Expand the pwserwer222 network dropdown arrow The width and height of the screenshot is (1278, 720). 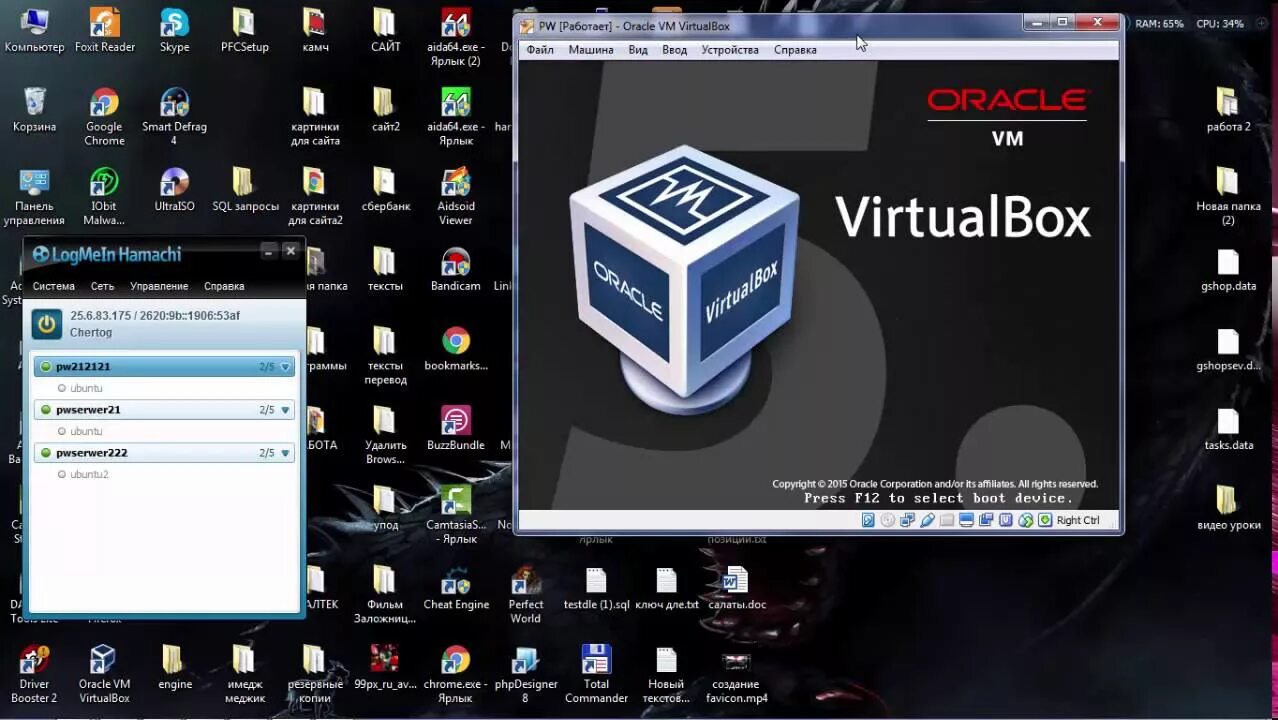click(285, 453)
